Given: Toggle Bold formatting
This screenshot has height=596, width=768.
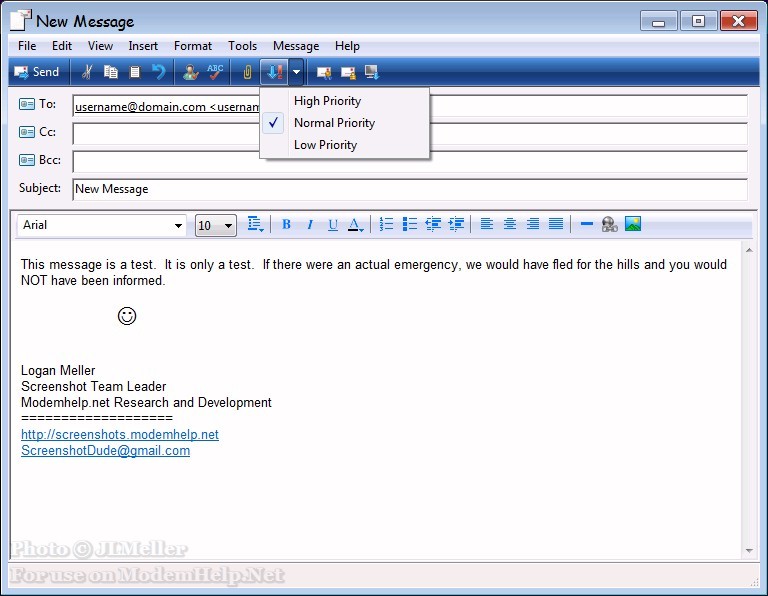Looking at the screenshot, I should coord(286,225).
